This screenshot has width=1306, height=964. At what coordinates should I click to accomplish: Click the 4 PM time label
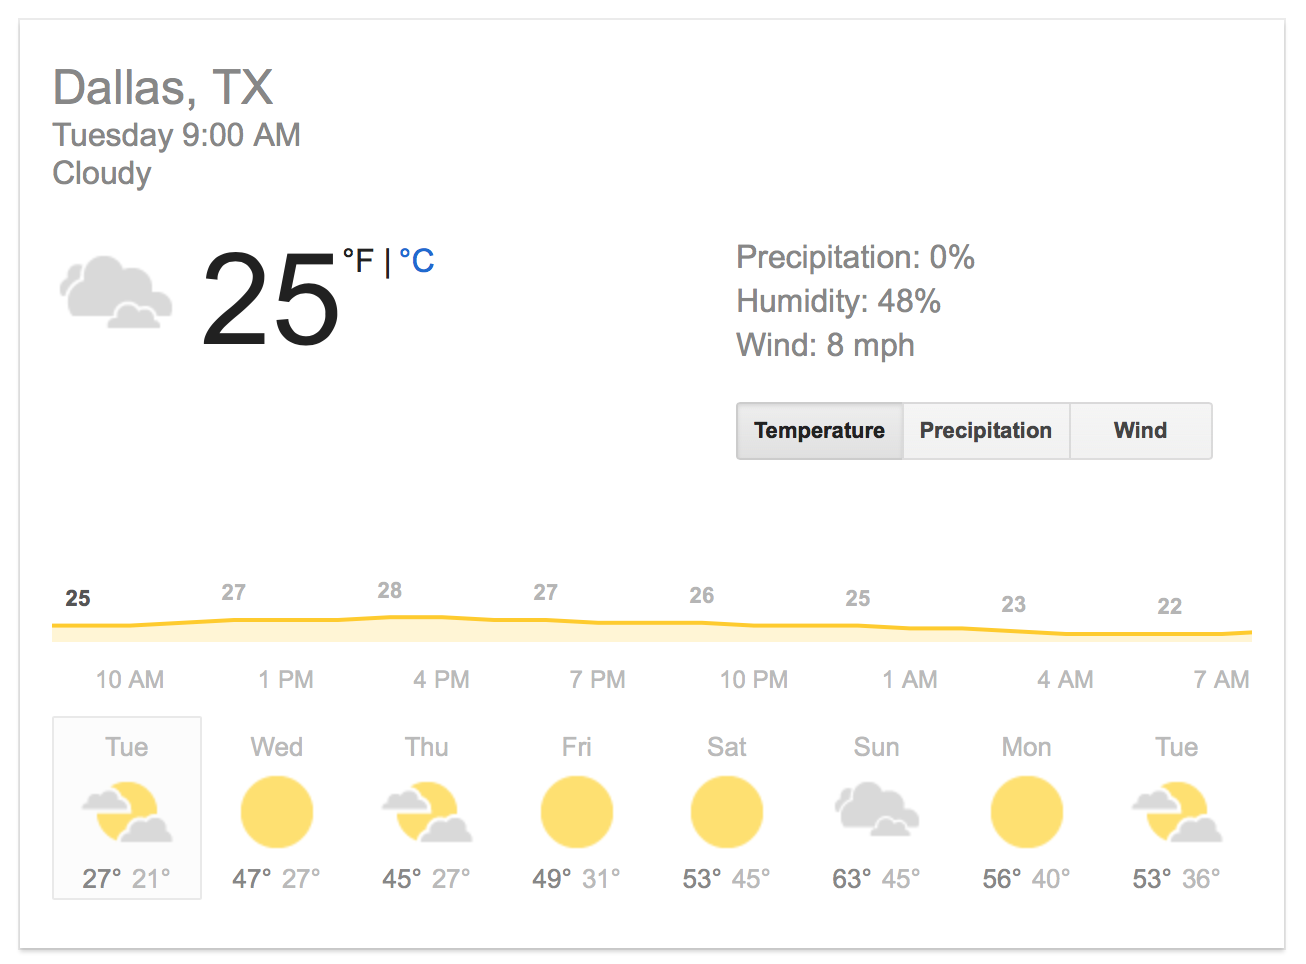(x=441, y=680)
